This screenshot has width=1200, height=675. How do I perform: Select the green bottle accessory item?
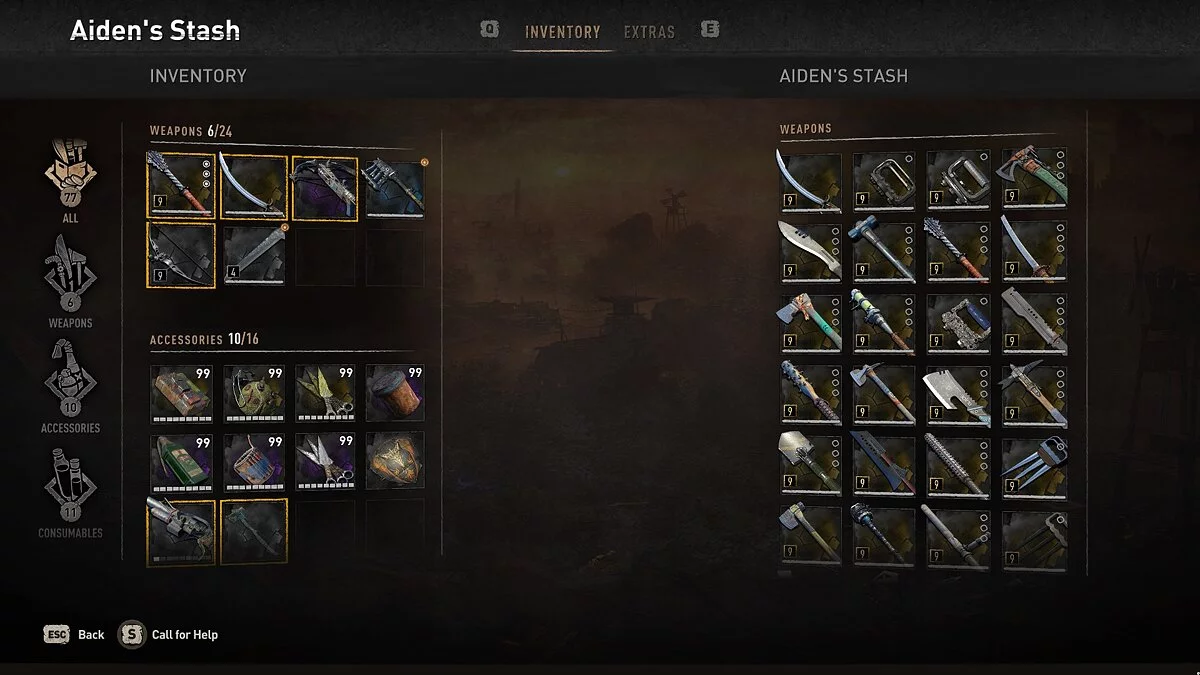(182, 462)
